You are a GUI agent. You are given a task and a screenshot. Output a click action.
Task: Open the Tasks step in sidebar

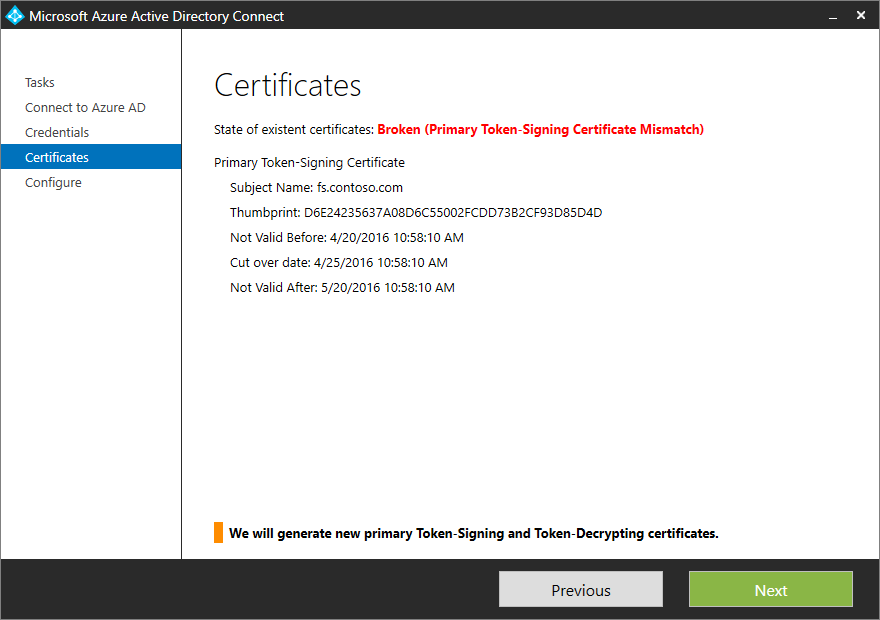point(40,82)
